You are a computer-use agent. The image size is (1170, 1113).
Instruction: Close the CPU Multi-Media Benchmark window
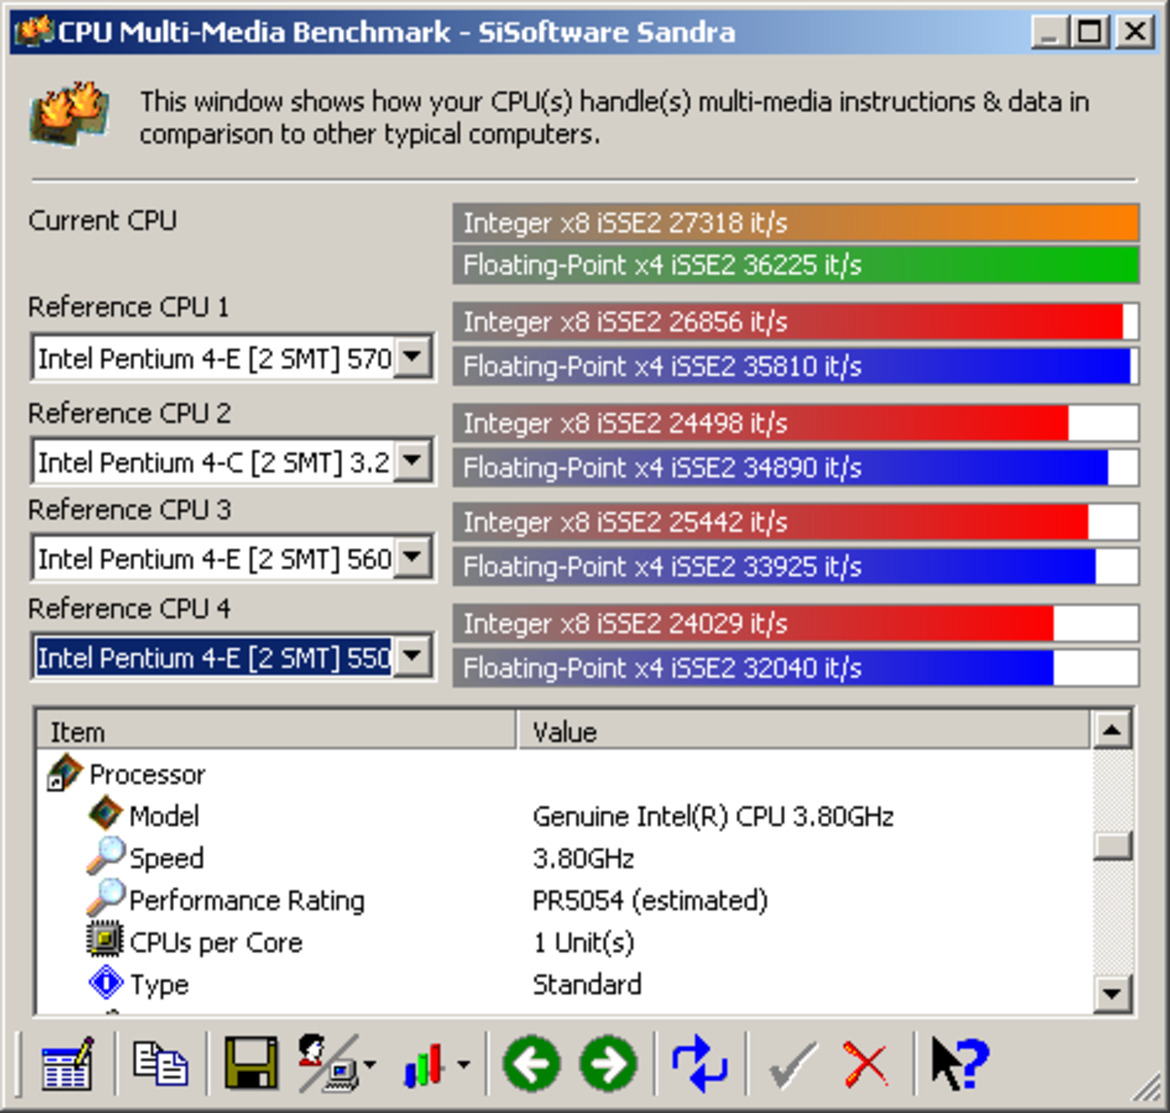click(x=1135, y=31)
